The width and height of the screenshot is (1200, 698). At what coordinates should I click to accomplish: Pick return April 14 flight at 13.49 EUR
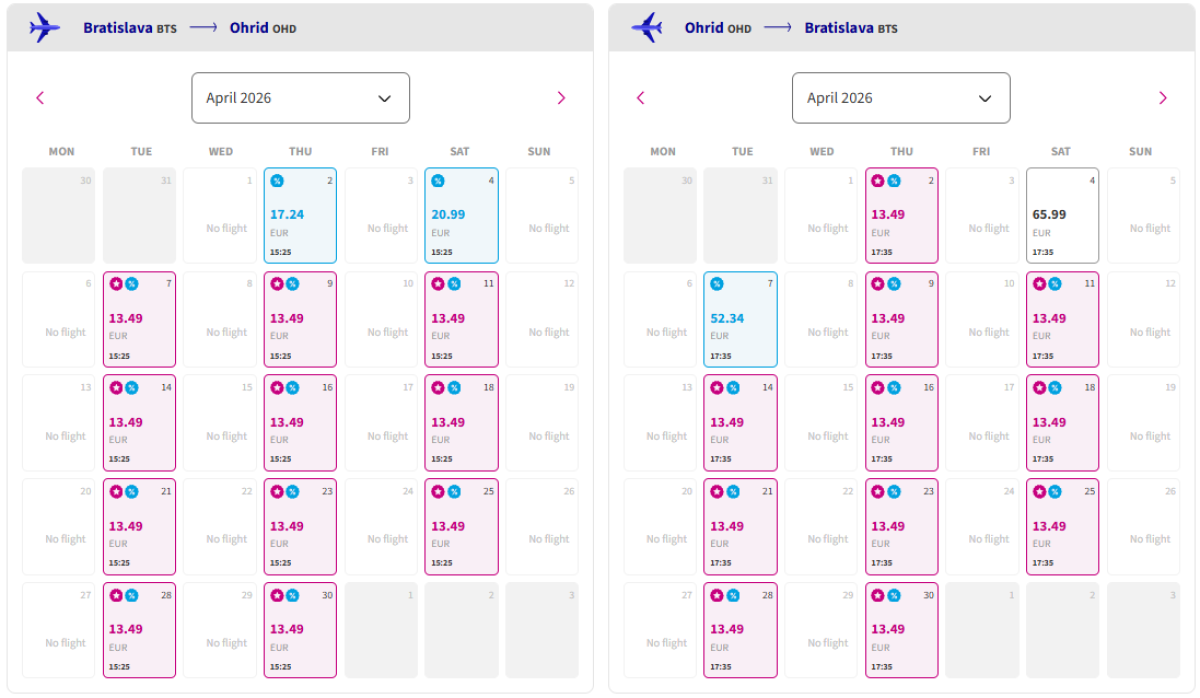740,423
